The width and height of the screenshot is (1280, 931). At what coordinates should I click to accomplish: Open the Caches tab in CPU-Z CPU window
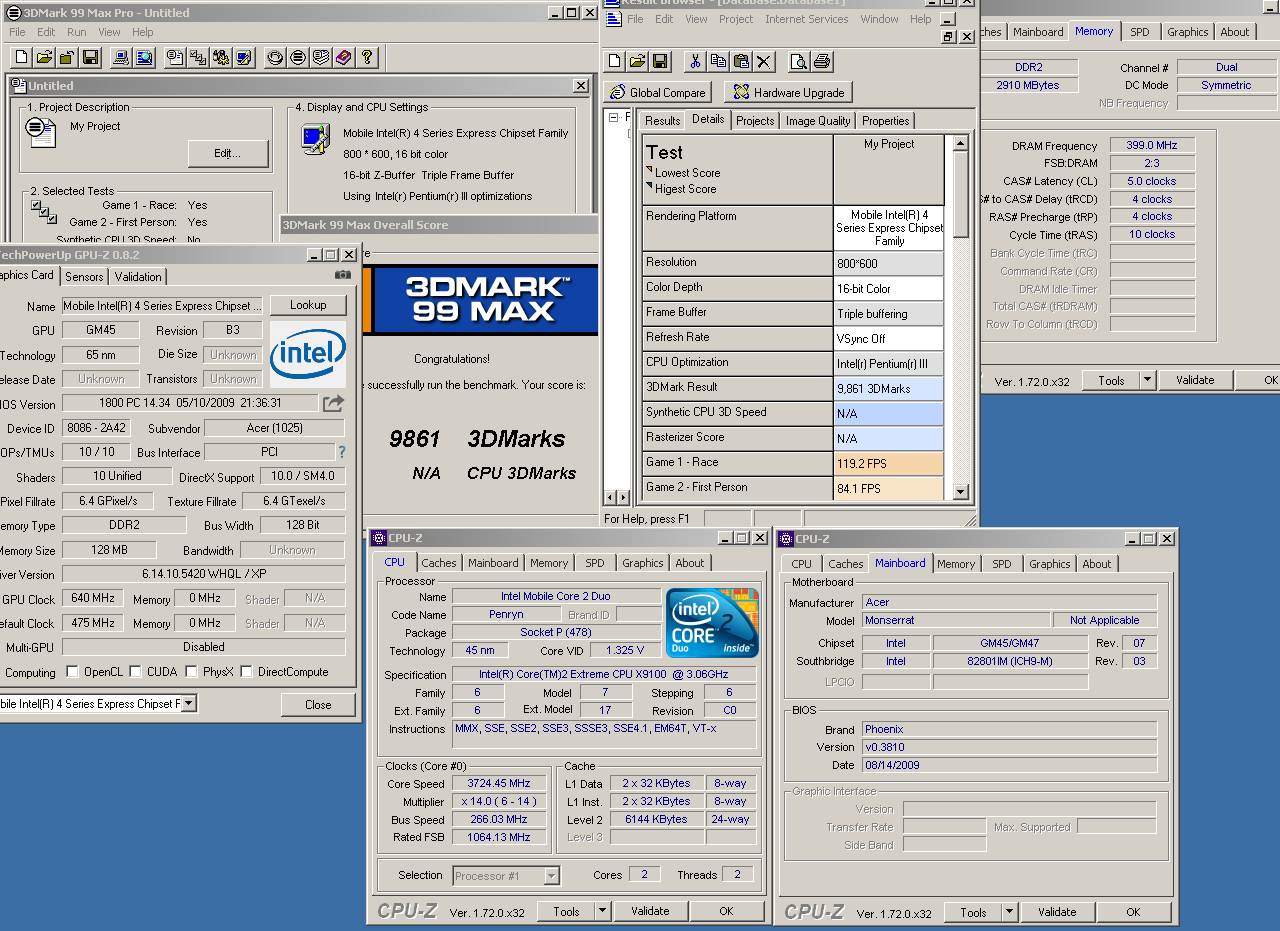coord(438,563)
